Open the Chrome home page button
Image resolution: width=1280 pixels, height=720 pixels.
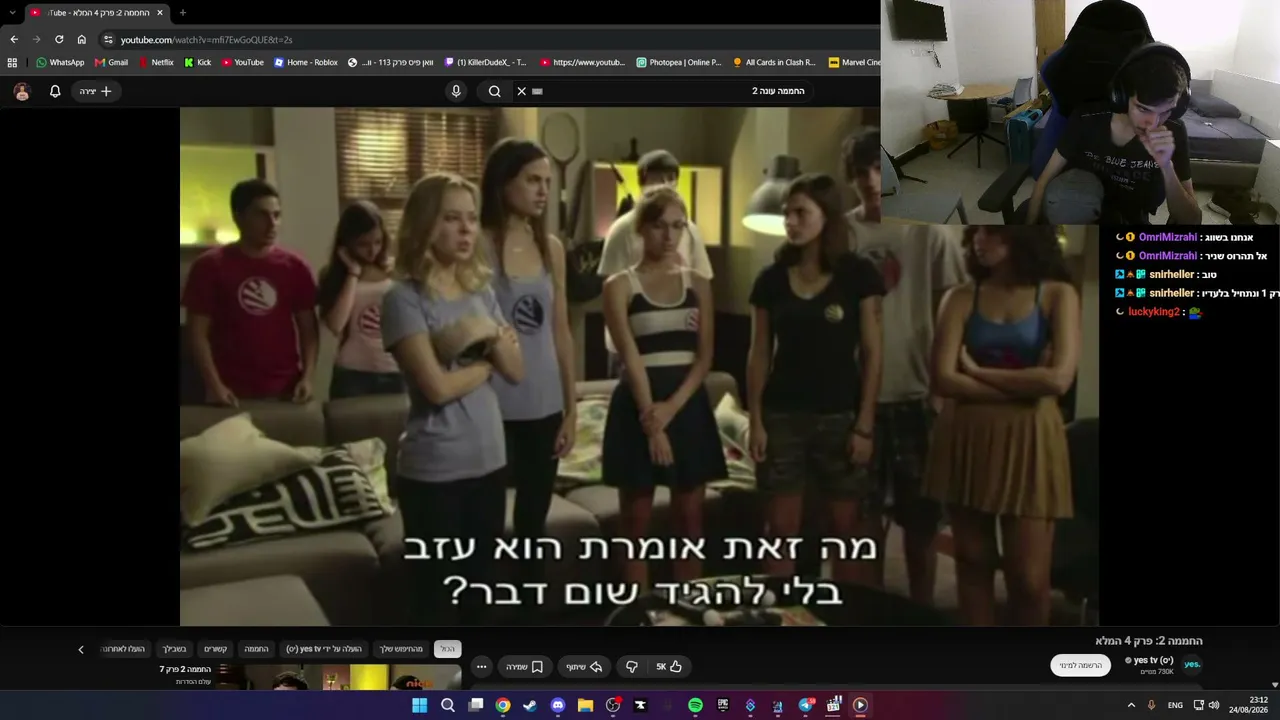click(x=82, y=39)
